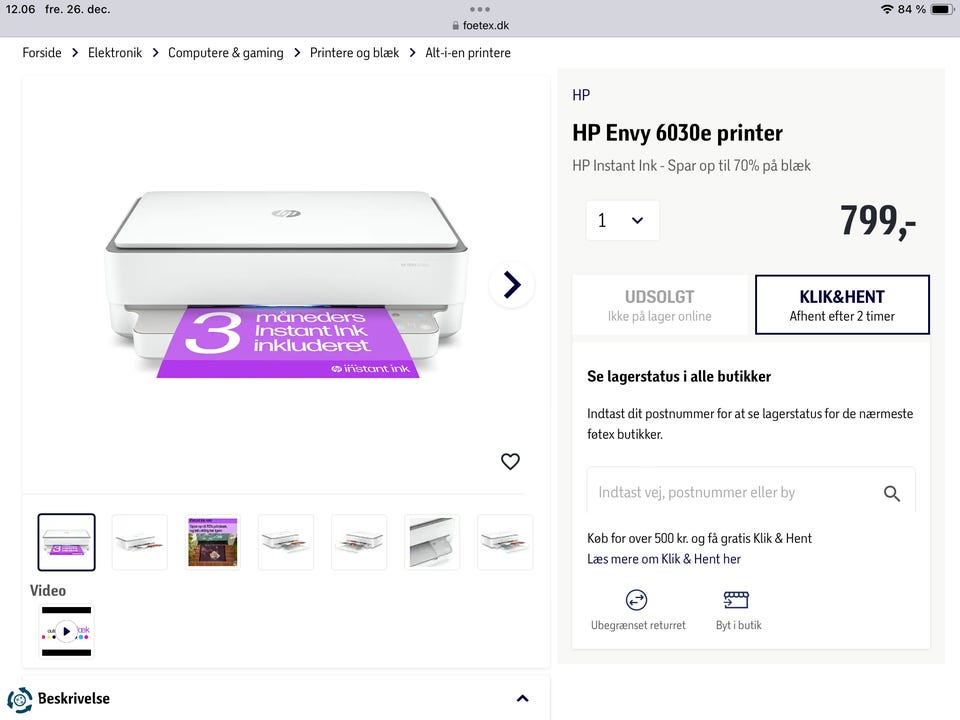Tap the foetex.dk address bar
The image size is (960, 720).
480,26
